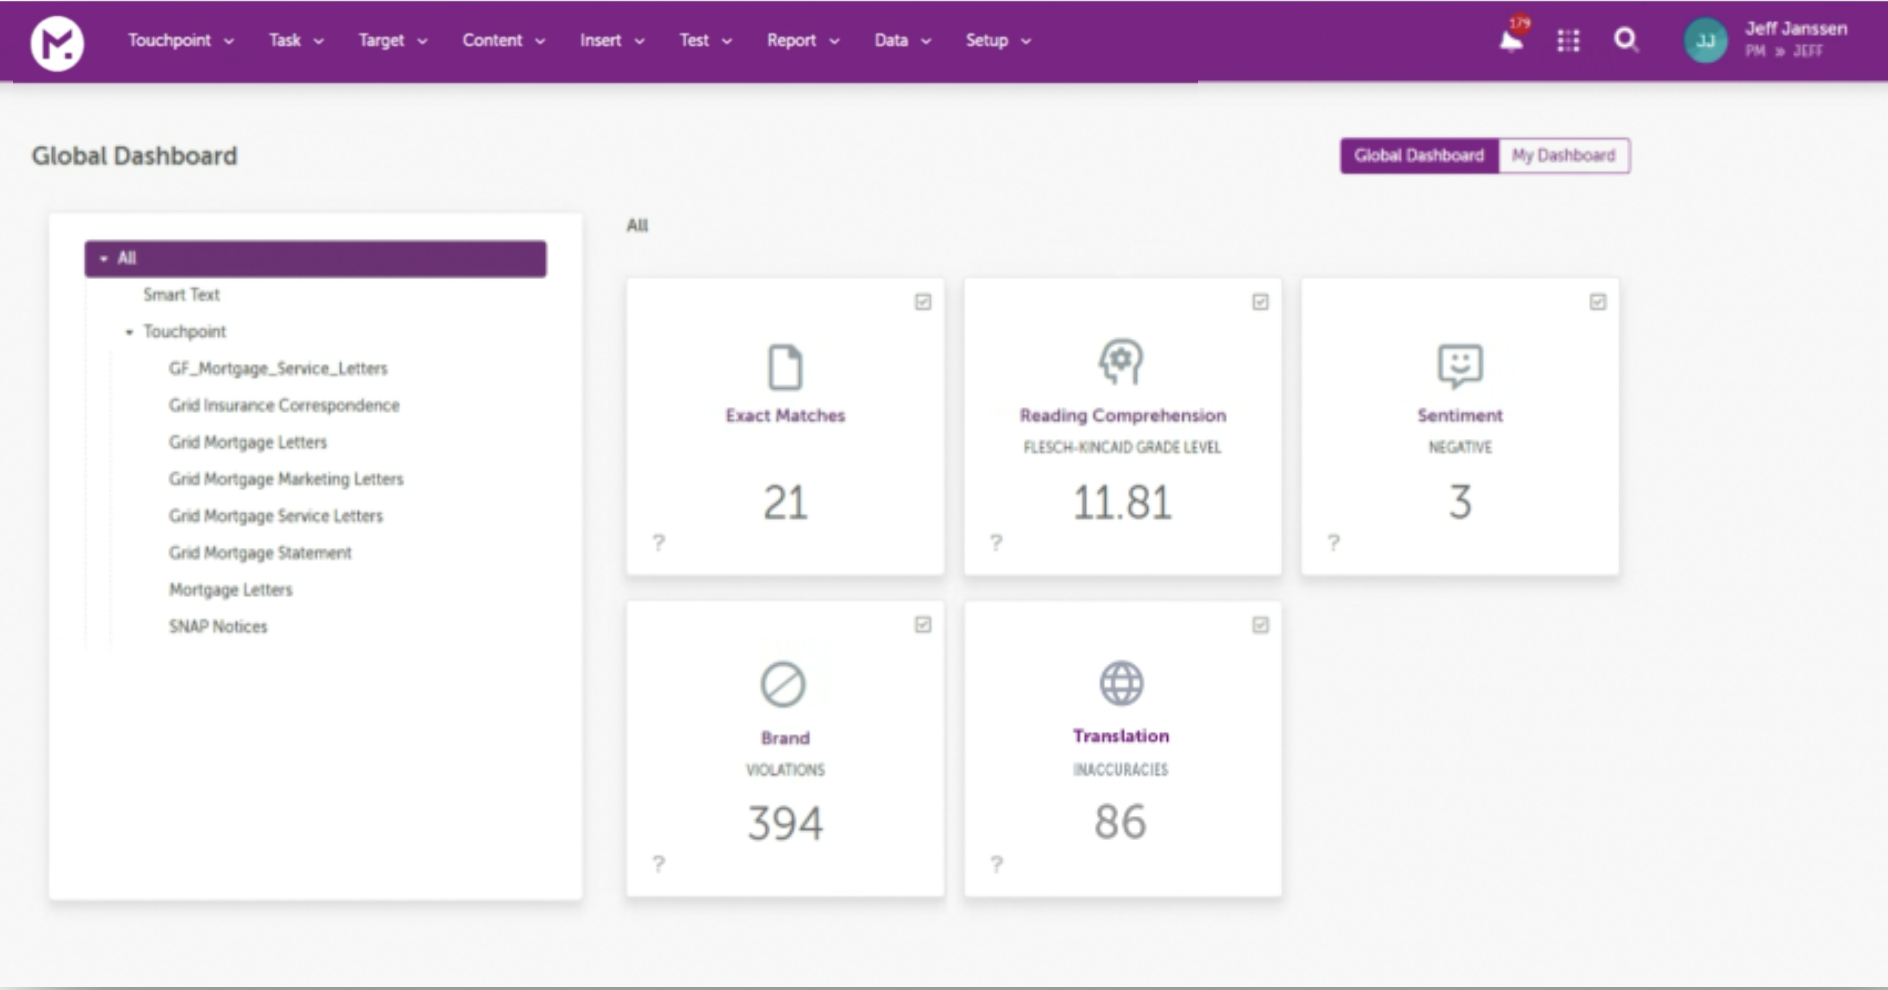Screen dimensions: 1888x990
Task: Open the Report dropdown menu
Action: click(802, 41)
